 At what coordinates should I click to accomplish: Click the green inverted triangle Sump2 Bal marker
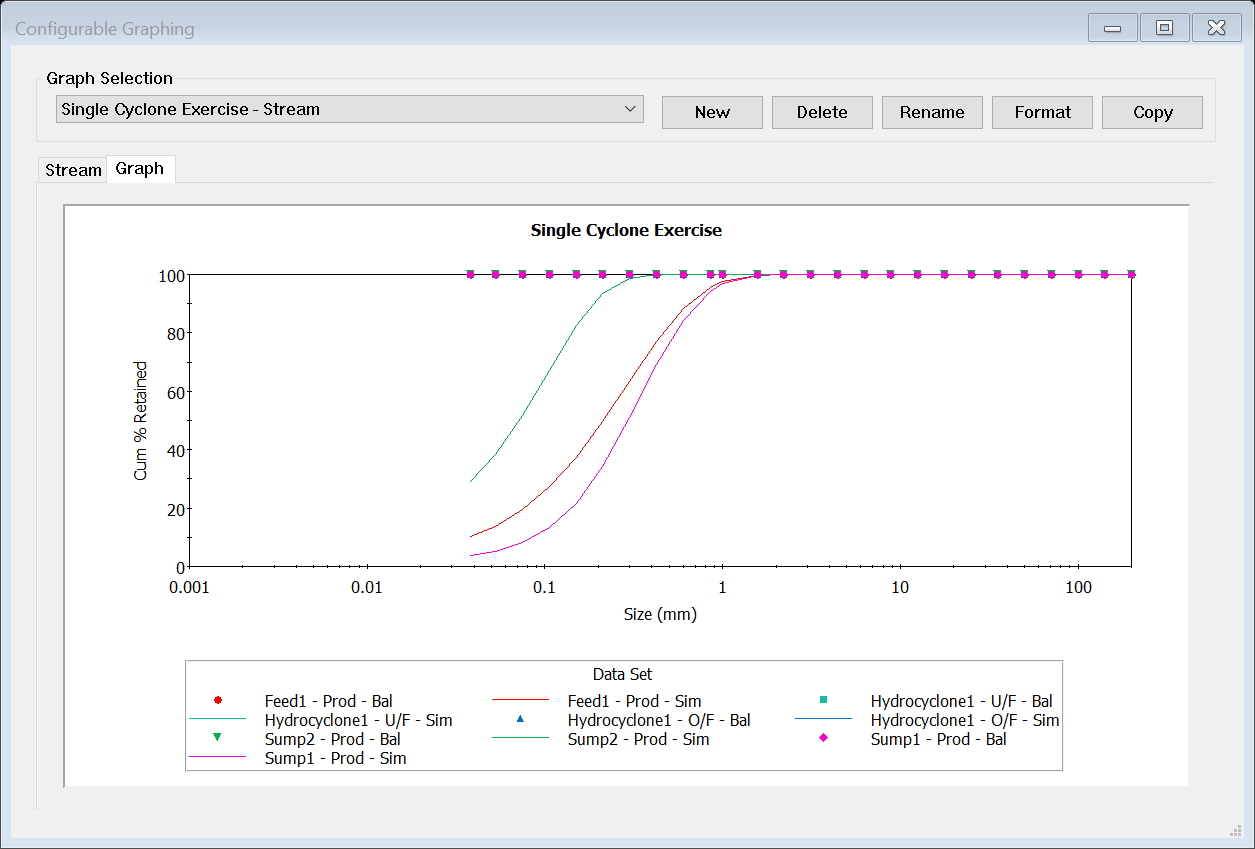(x=217, y=738)
